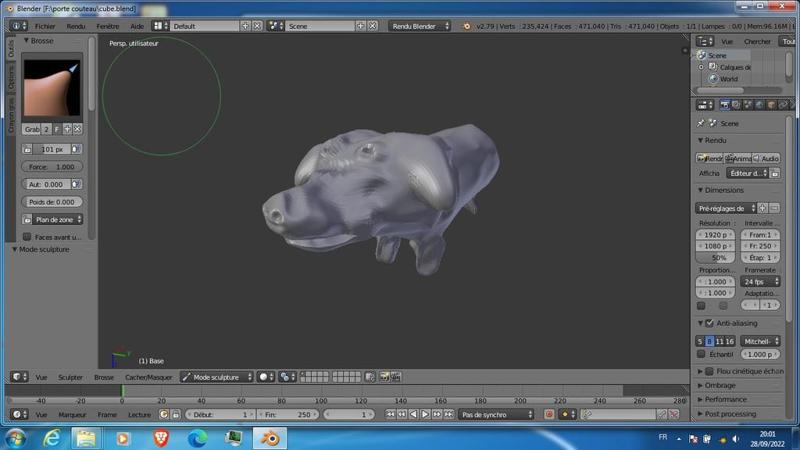800x450 pixels.
Task: Open the Vue menu in 3D view header
Action: tap(41, 378)
